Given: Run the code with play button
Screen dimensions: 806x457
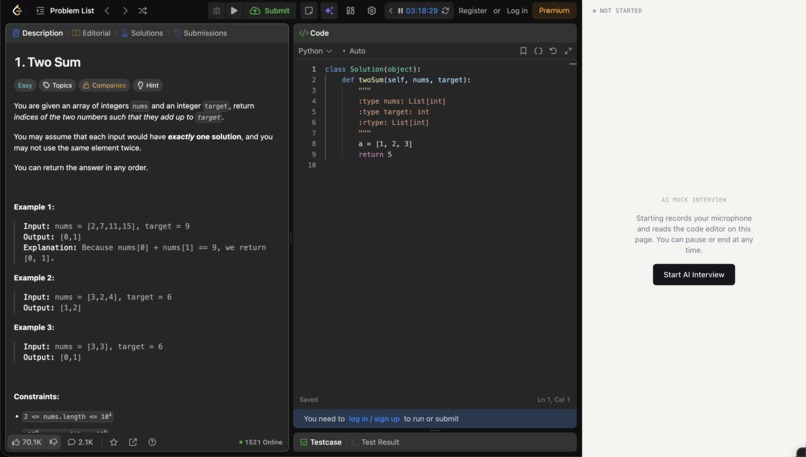Looking at the screenshot, I should 234,10.
